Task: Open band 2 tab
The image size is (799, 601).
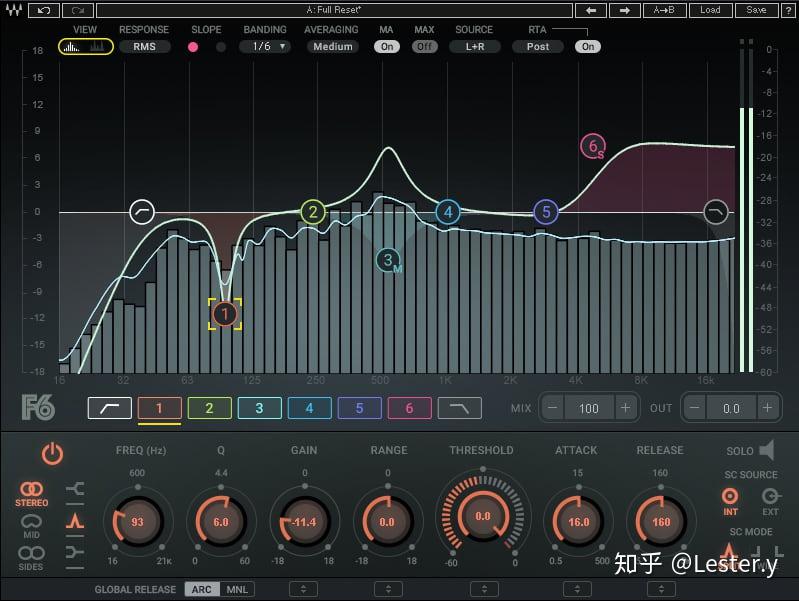Action: [209, 408]
